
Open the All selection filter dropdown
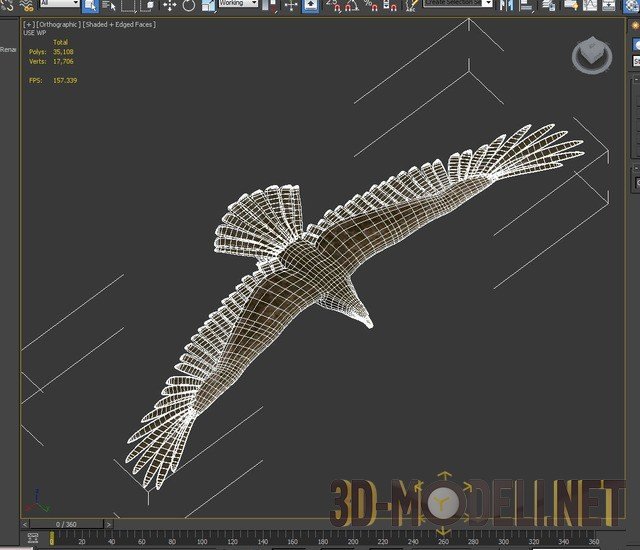[58, 4]
